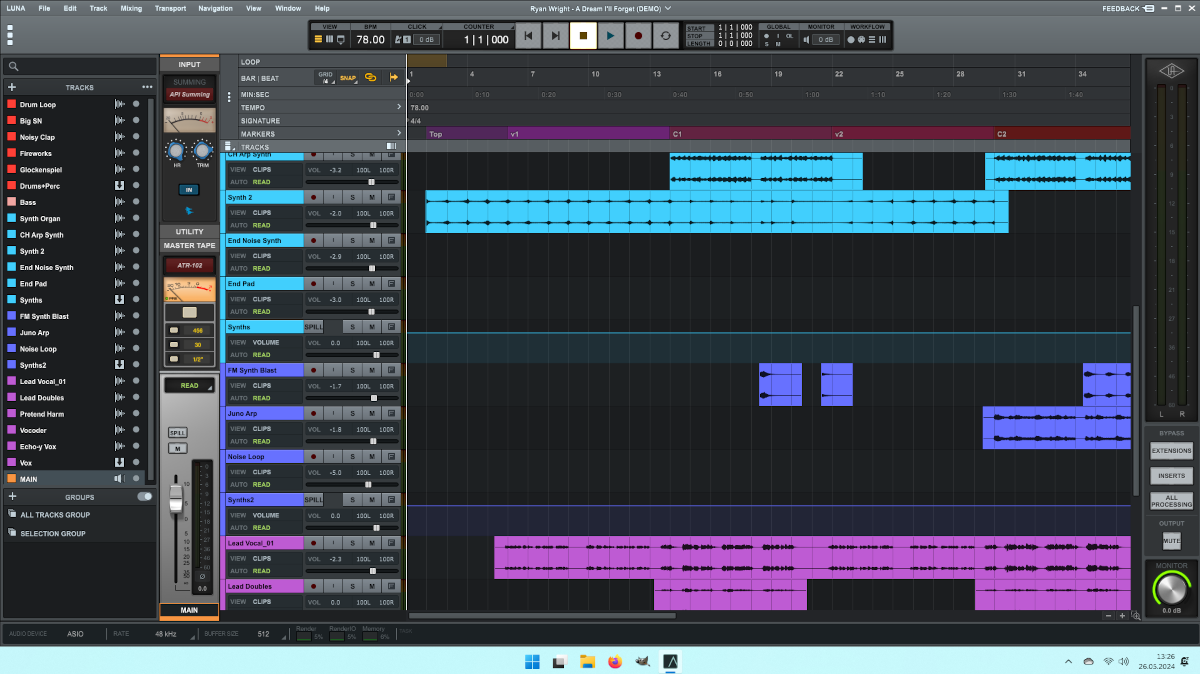Click the SPILL button on Synths bus track
Screen dimensions: 1200x674
pyautogui.click(x=313, y=327)
